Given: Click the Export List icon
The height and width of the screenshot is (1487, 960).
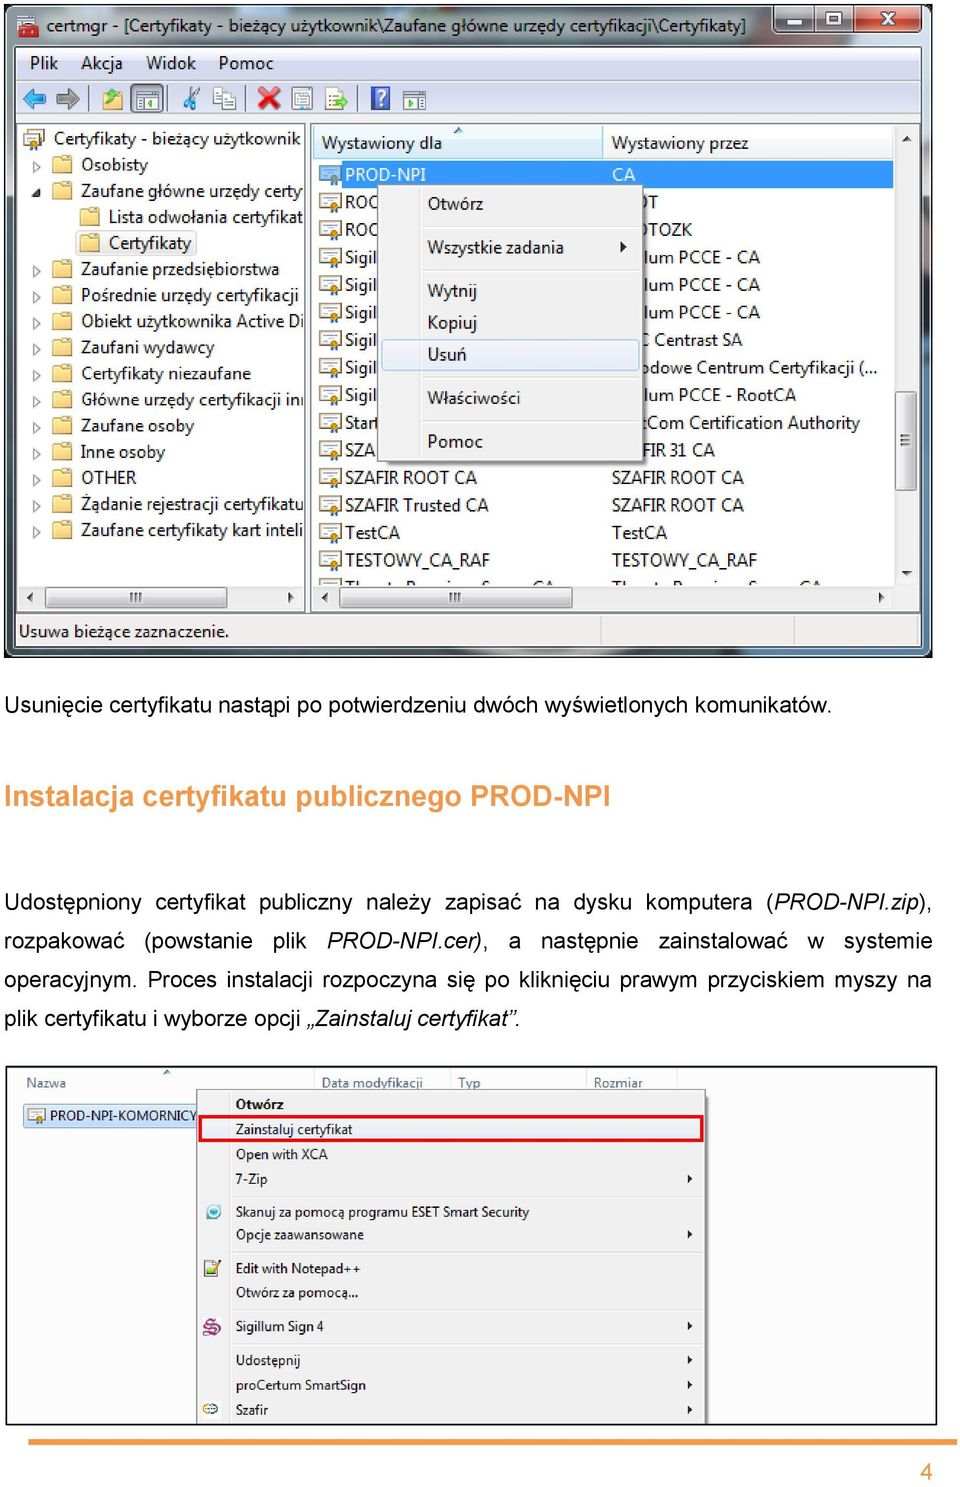Looking at the screenshot, I should [336, 98].
